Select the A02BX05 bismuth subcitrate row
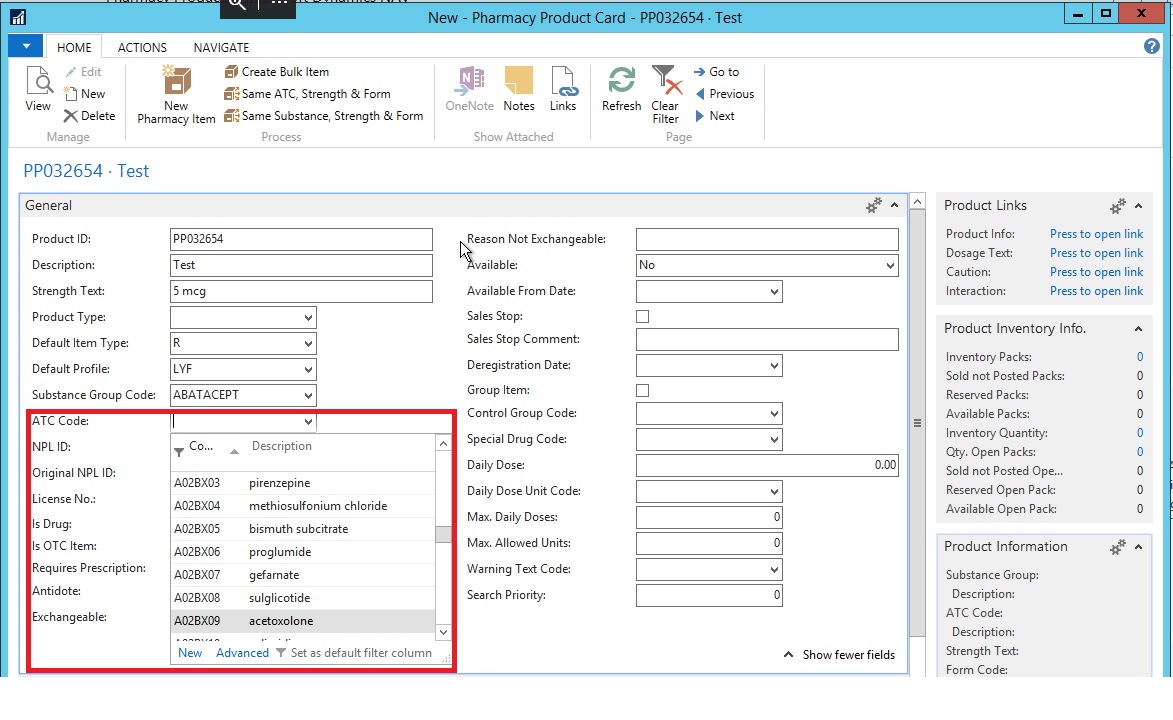This screenshot has height=720, width=1173. 300,529
